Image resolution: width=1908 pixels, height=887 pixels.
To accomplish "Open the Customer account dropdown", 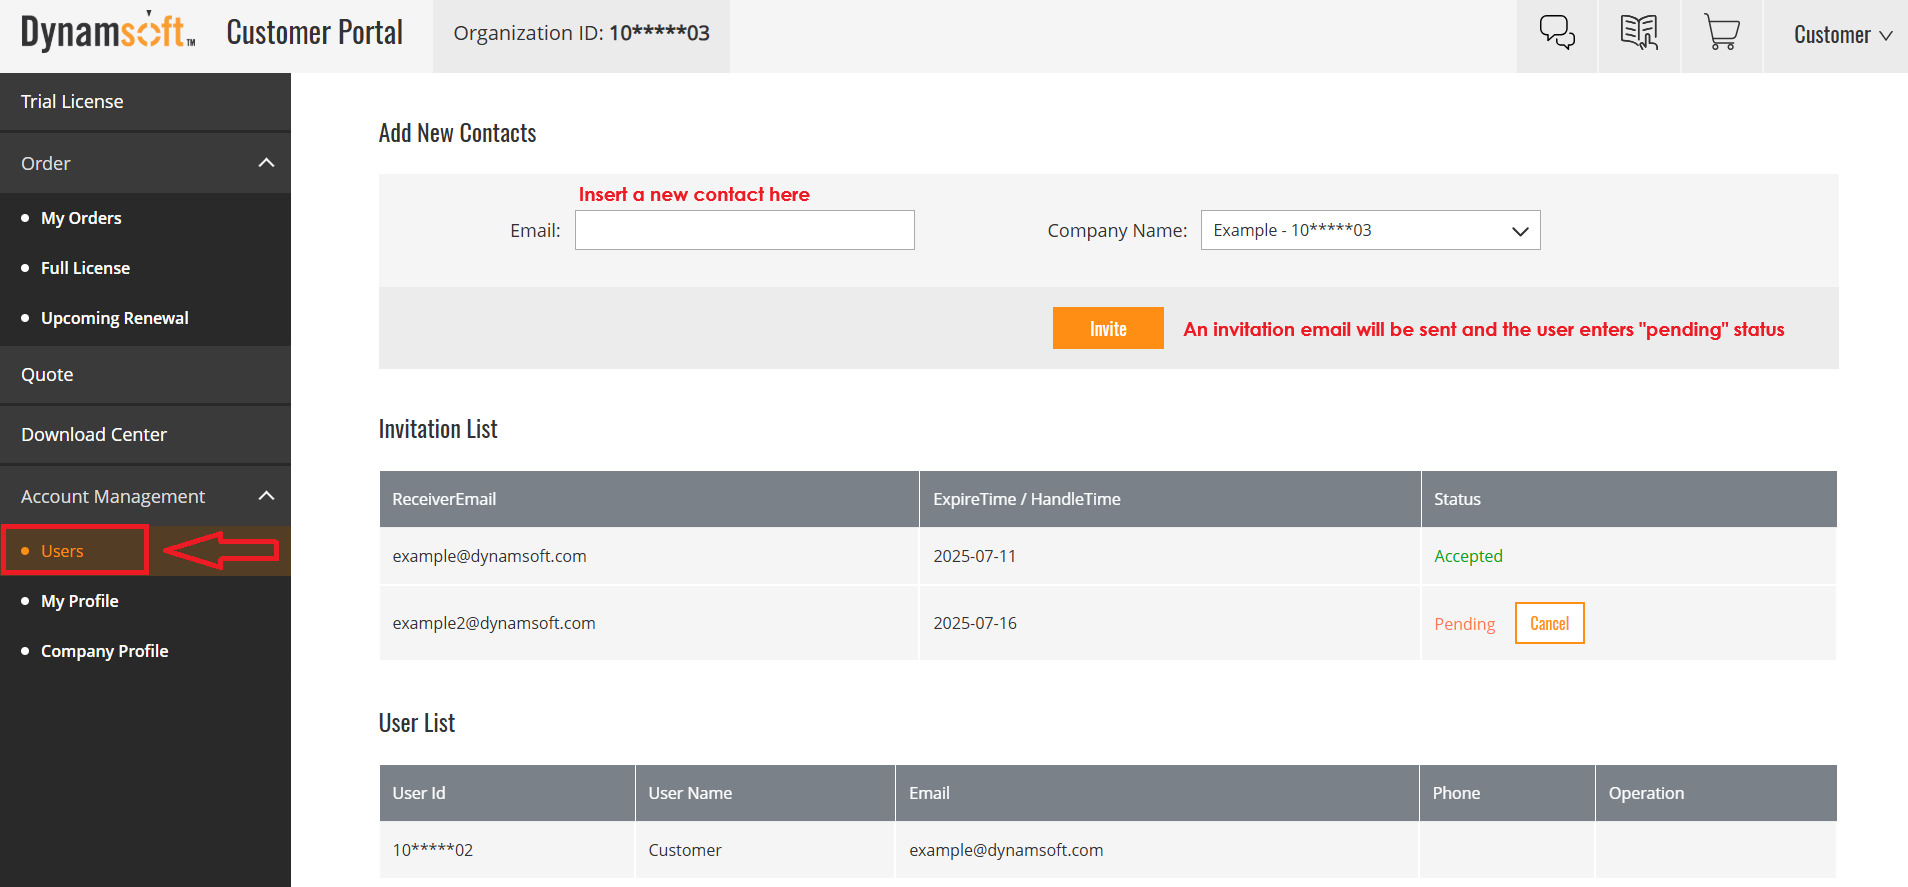I will click(x=1842, y=35).
